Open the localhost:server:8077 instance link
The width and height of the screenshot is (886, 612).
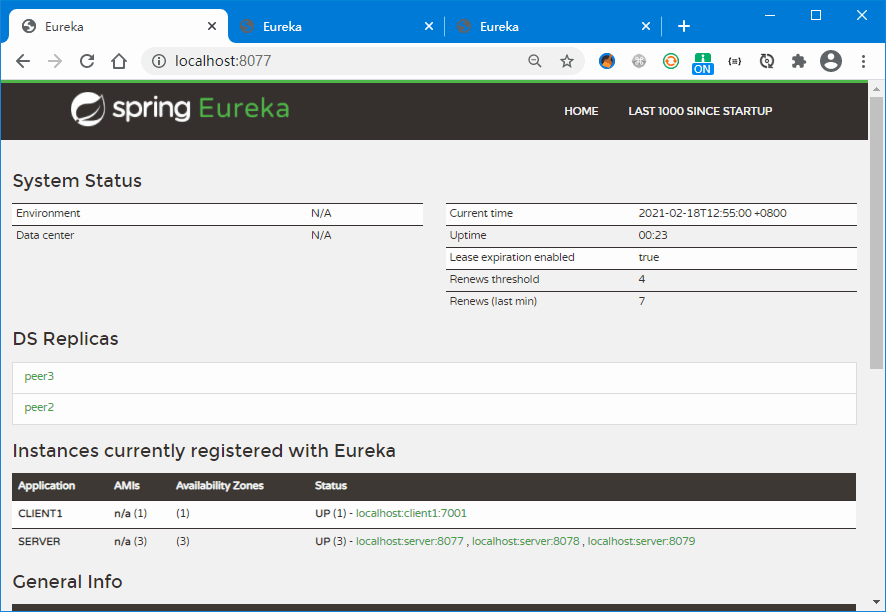(410, 541)
